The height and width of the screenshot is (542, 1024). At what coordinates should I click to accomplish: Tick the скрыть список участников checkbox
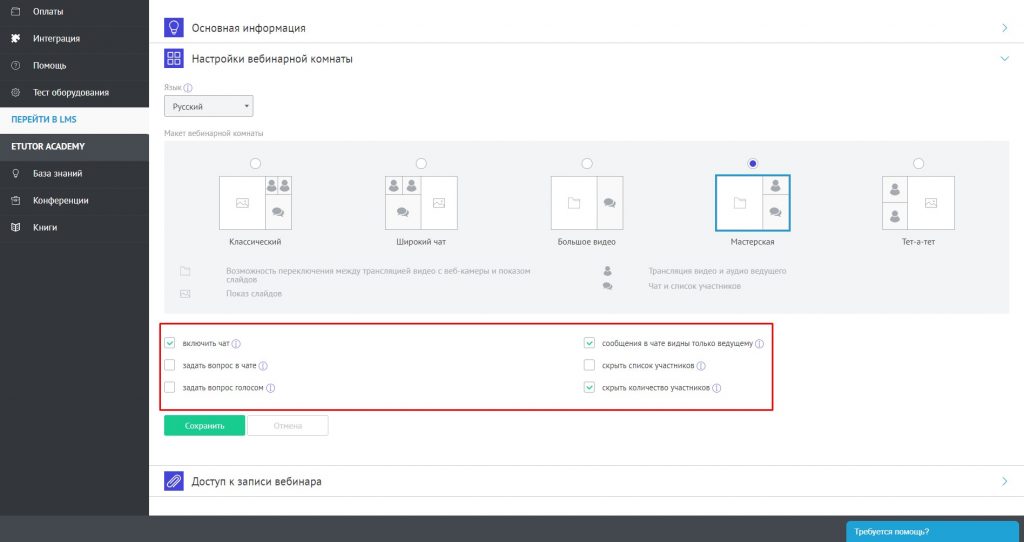click(590, 366)
